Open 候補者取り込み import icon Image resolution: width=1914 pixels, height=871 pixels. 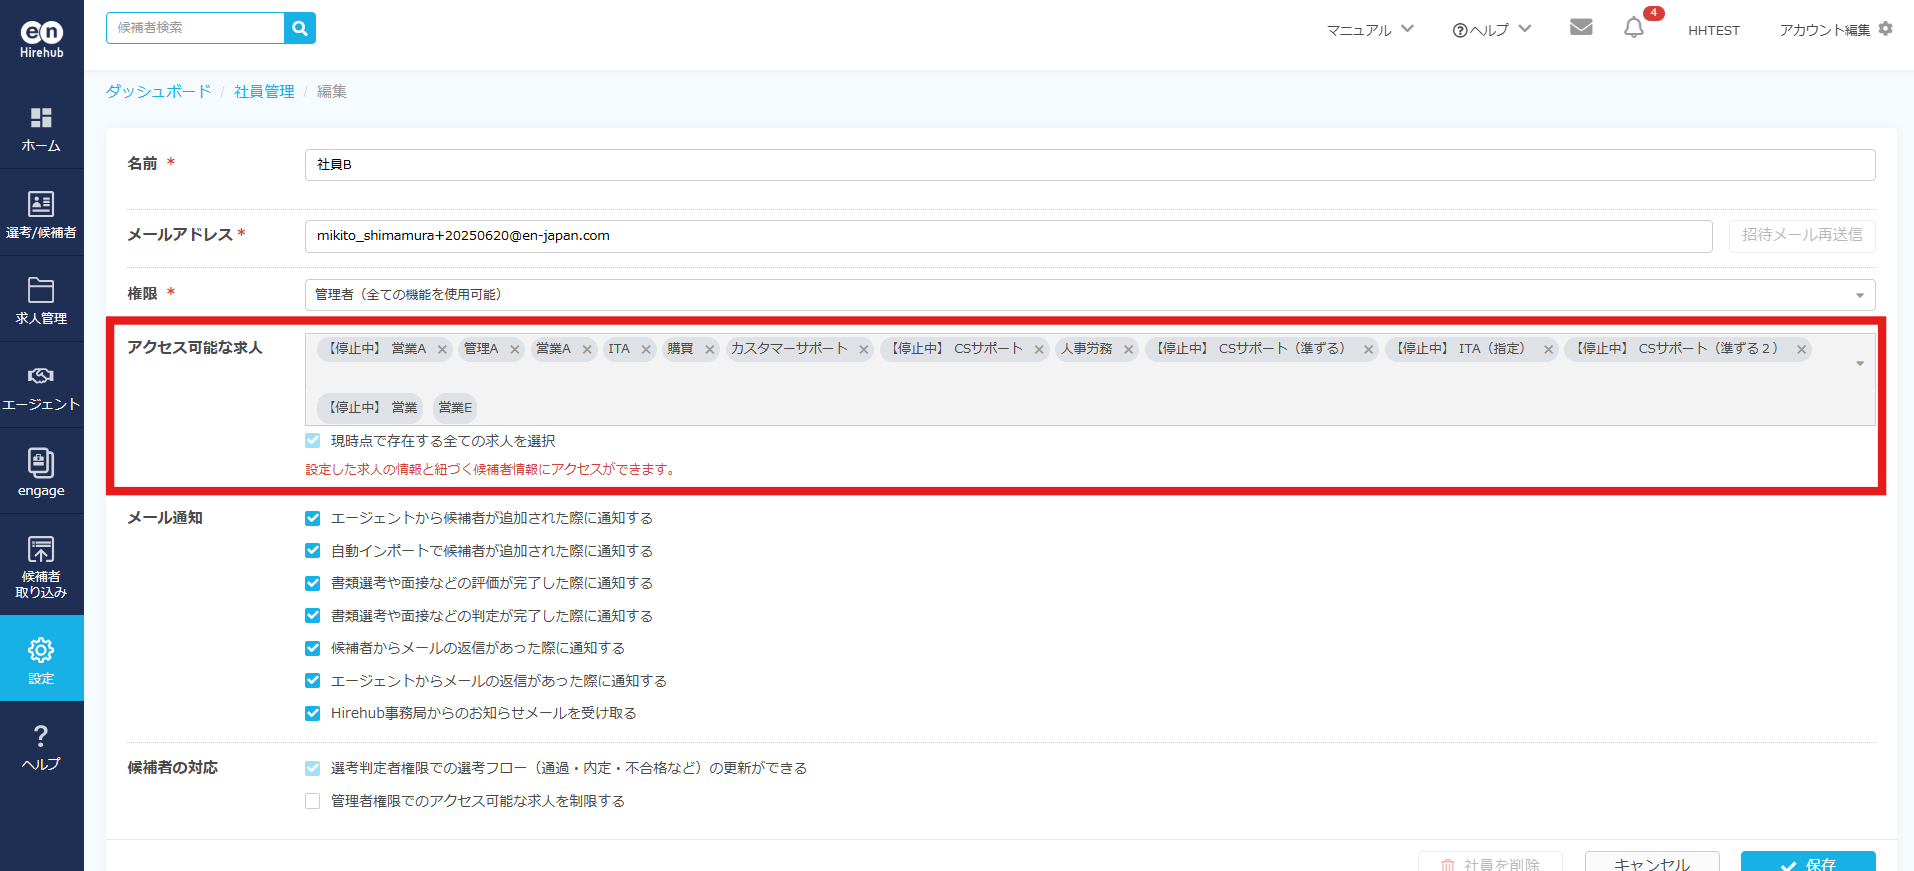[x=41, y=564]
